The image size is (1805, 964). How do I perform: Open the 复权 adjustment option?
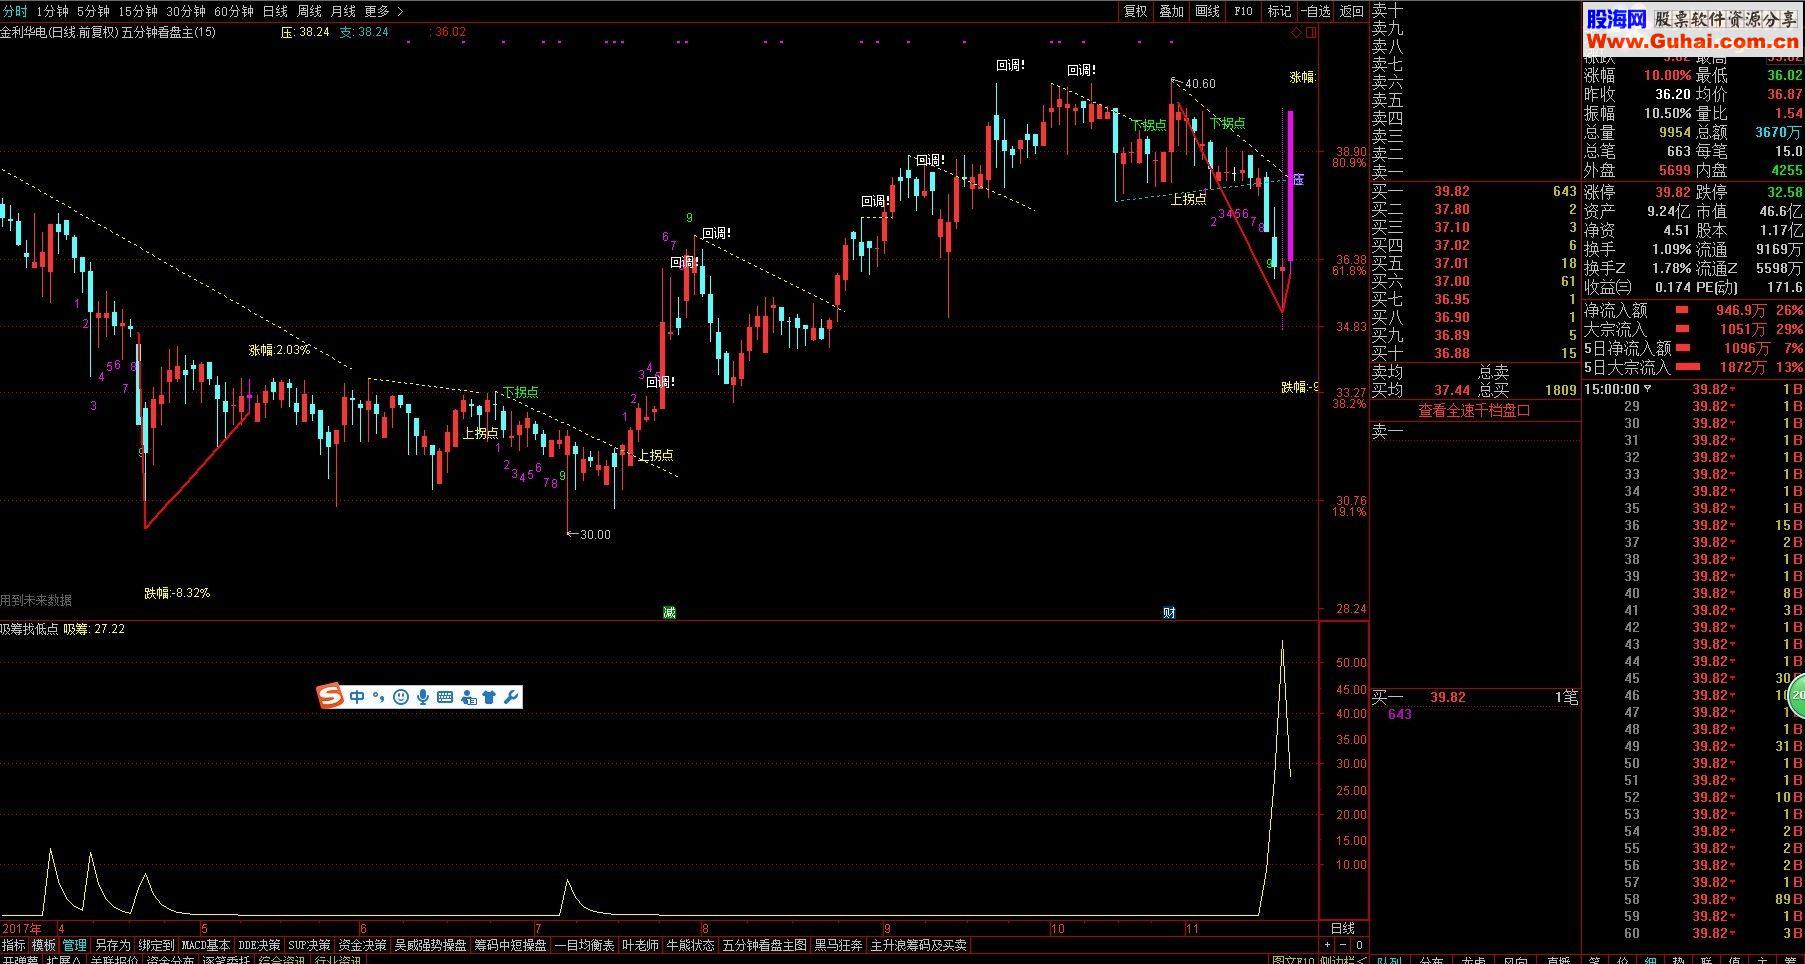click(1135, 11)
